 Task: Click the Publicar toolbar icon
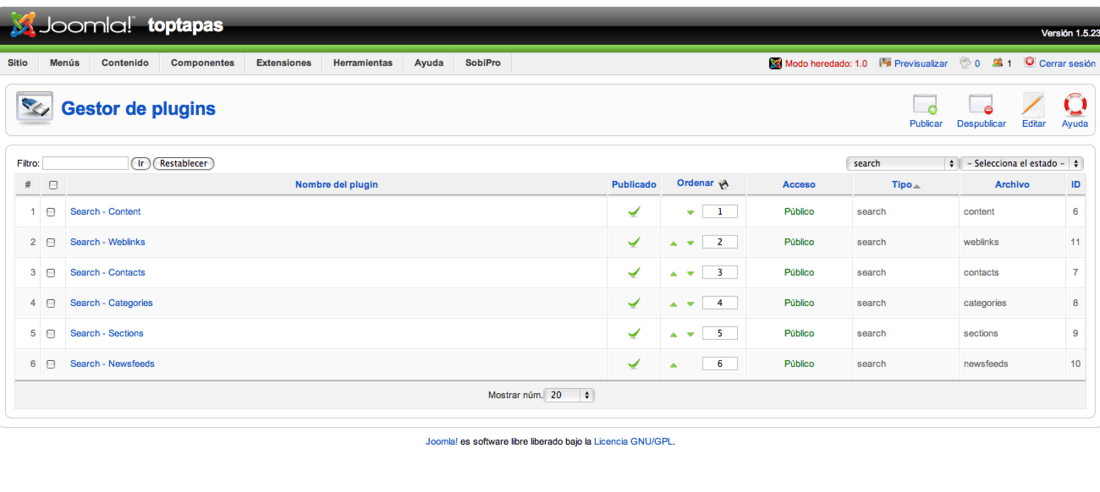point(925,105)
